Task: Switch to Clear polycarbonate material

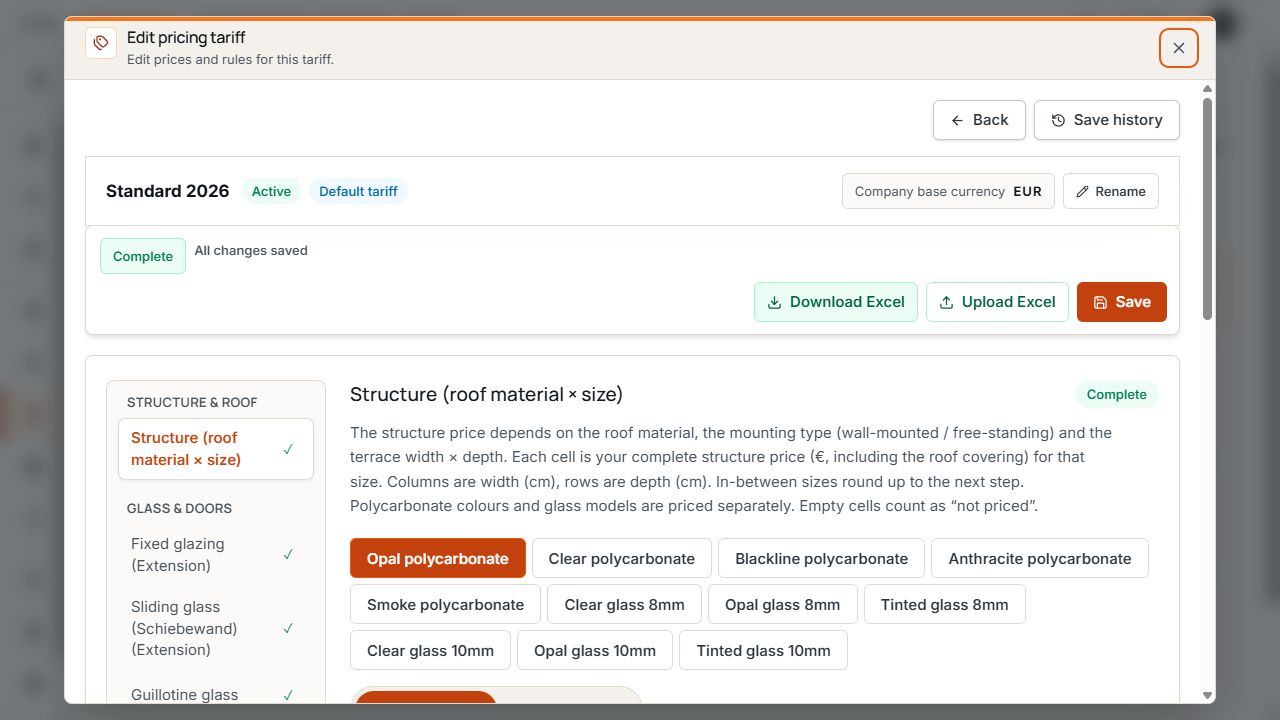Action: 621,558
